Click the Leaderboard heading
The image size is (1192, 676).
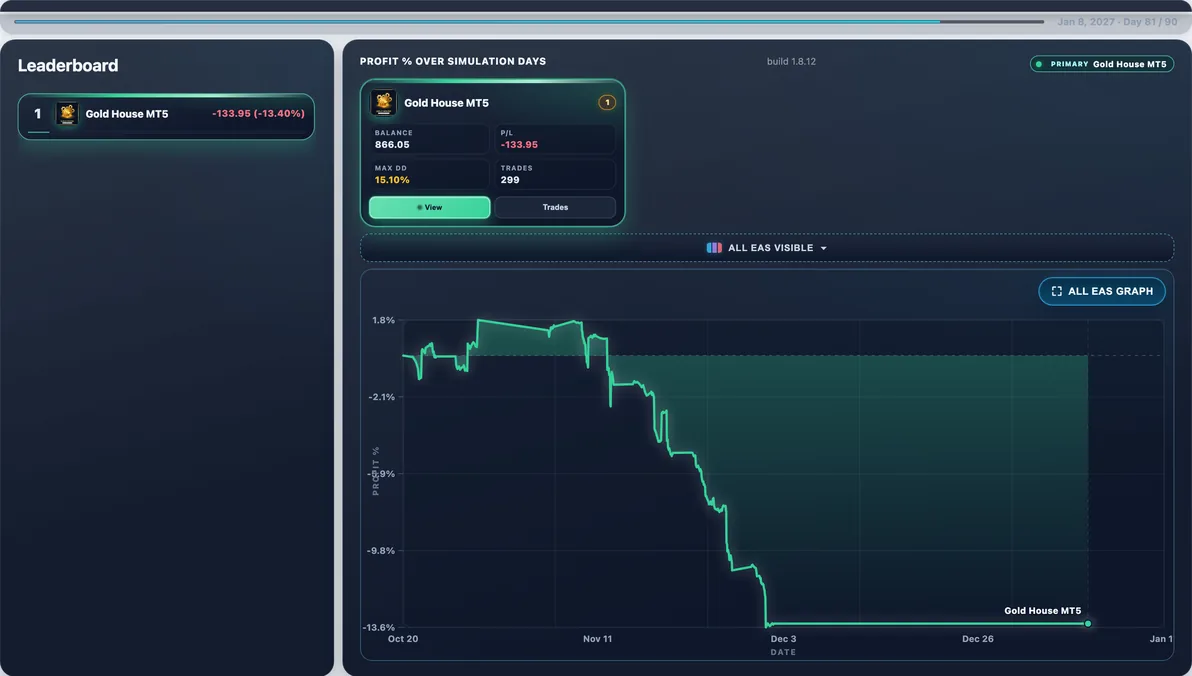pyautogui.click(x=68, y=65)
